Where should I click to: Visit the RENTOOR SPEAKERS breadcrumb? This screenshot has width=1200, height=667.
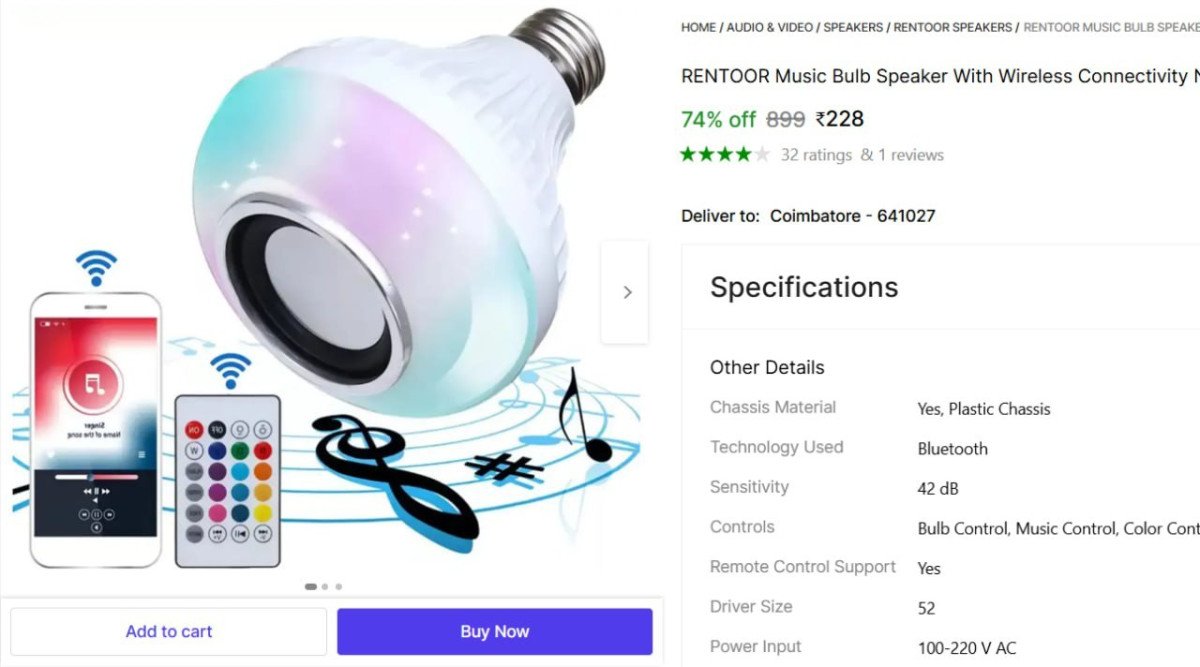point(951,27)
